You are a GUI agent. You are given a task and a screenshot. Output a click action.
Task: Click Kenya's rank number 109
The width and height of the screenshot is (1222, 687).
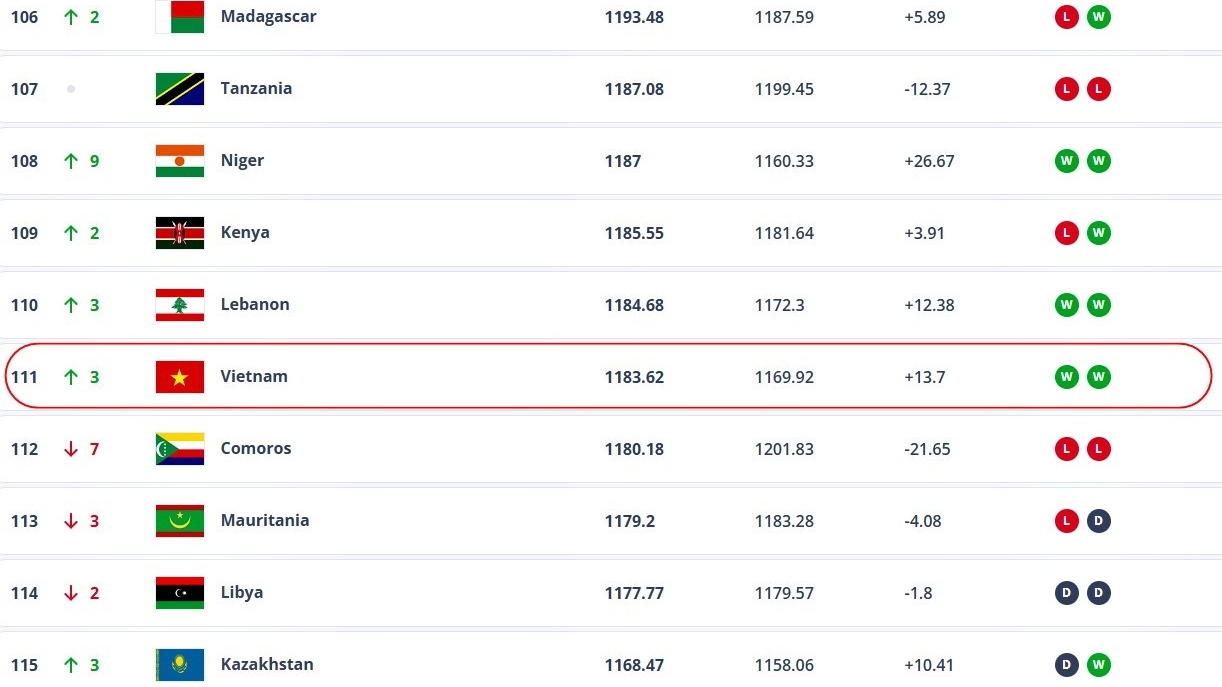[x=24, y=233]
